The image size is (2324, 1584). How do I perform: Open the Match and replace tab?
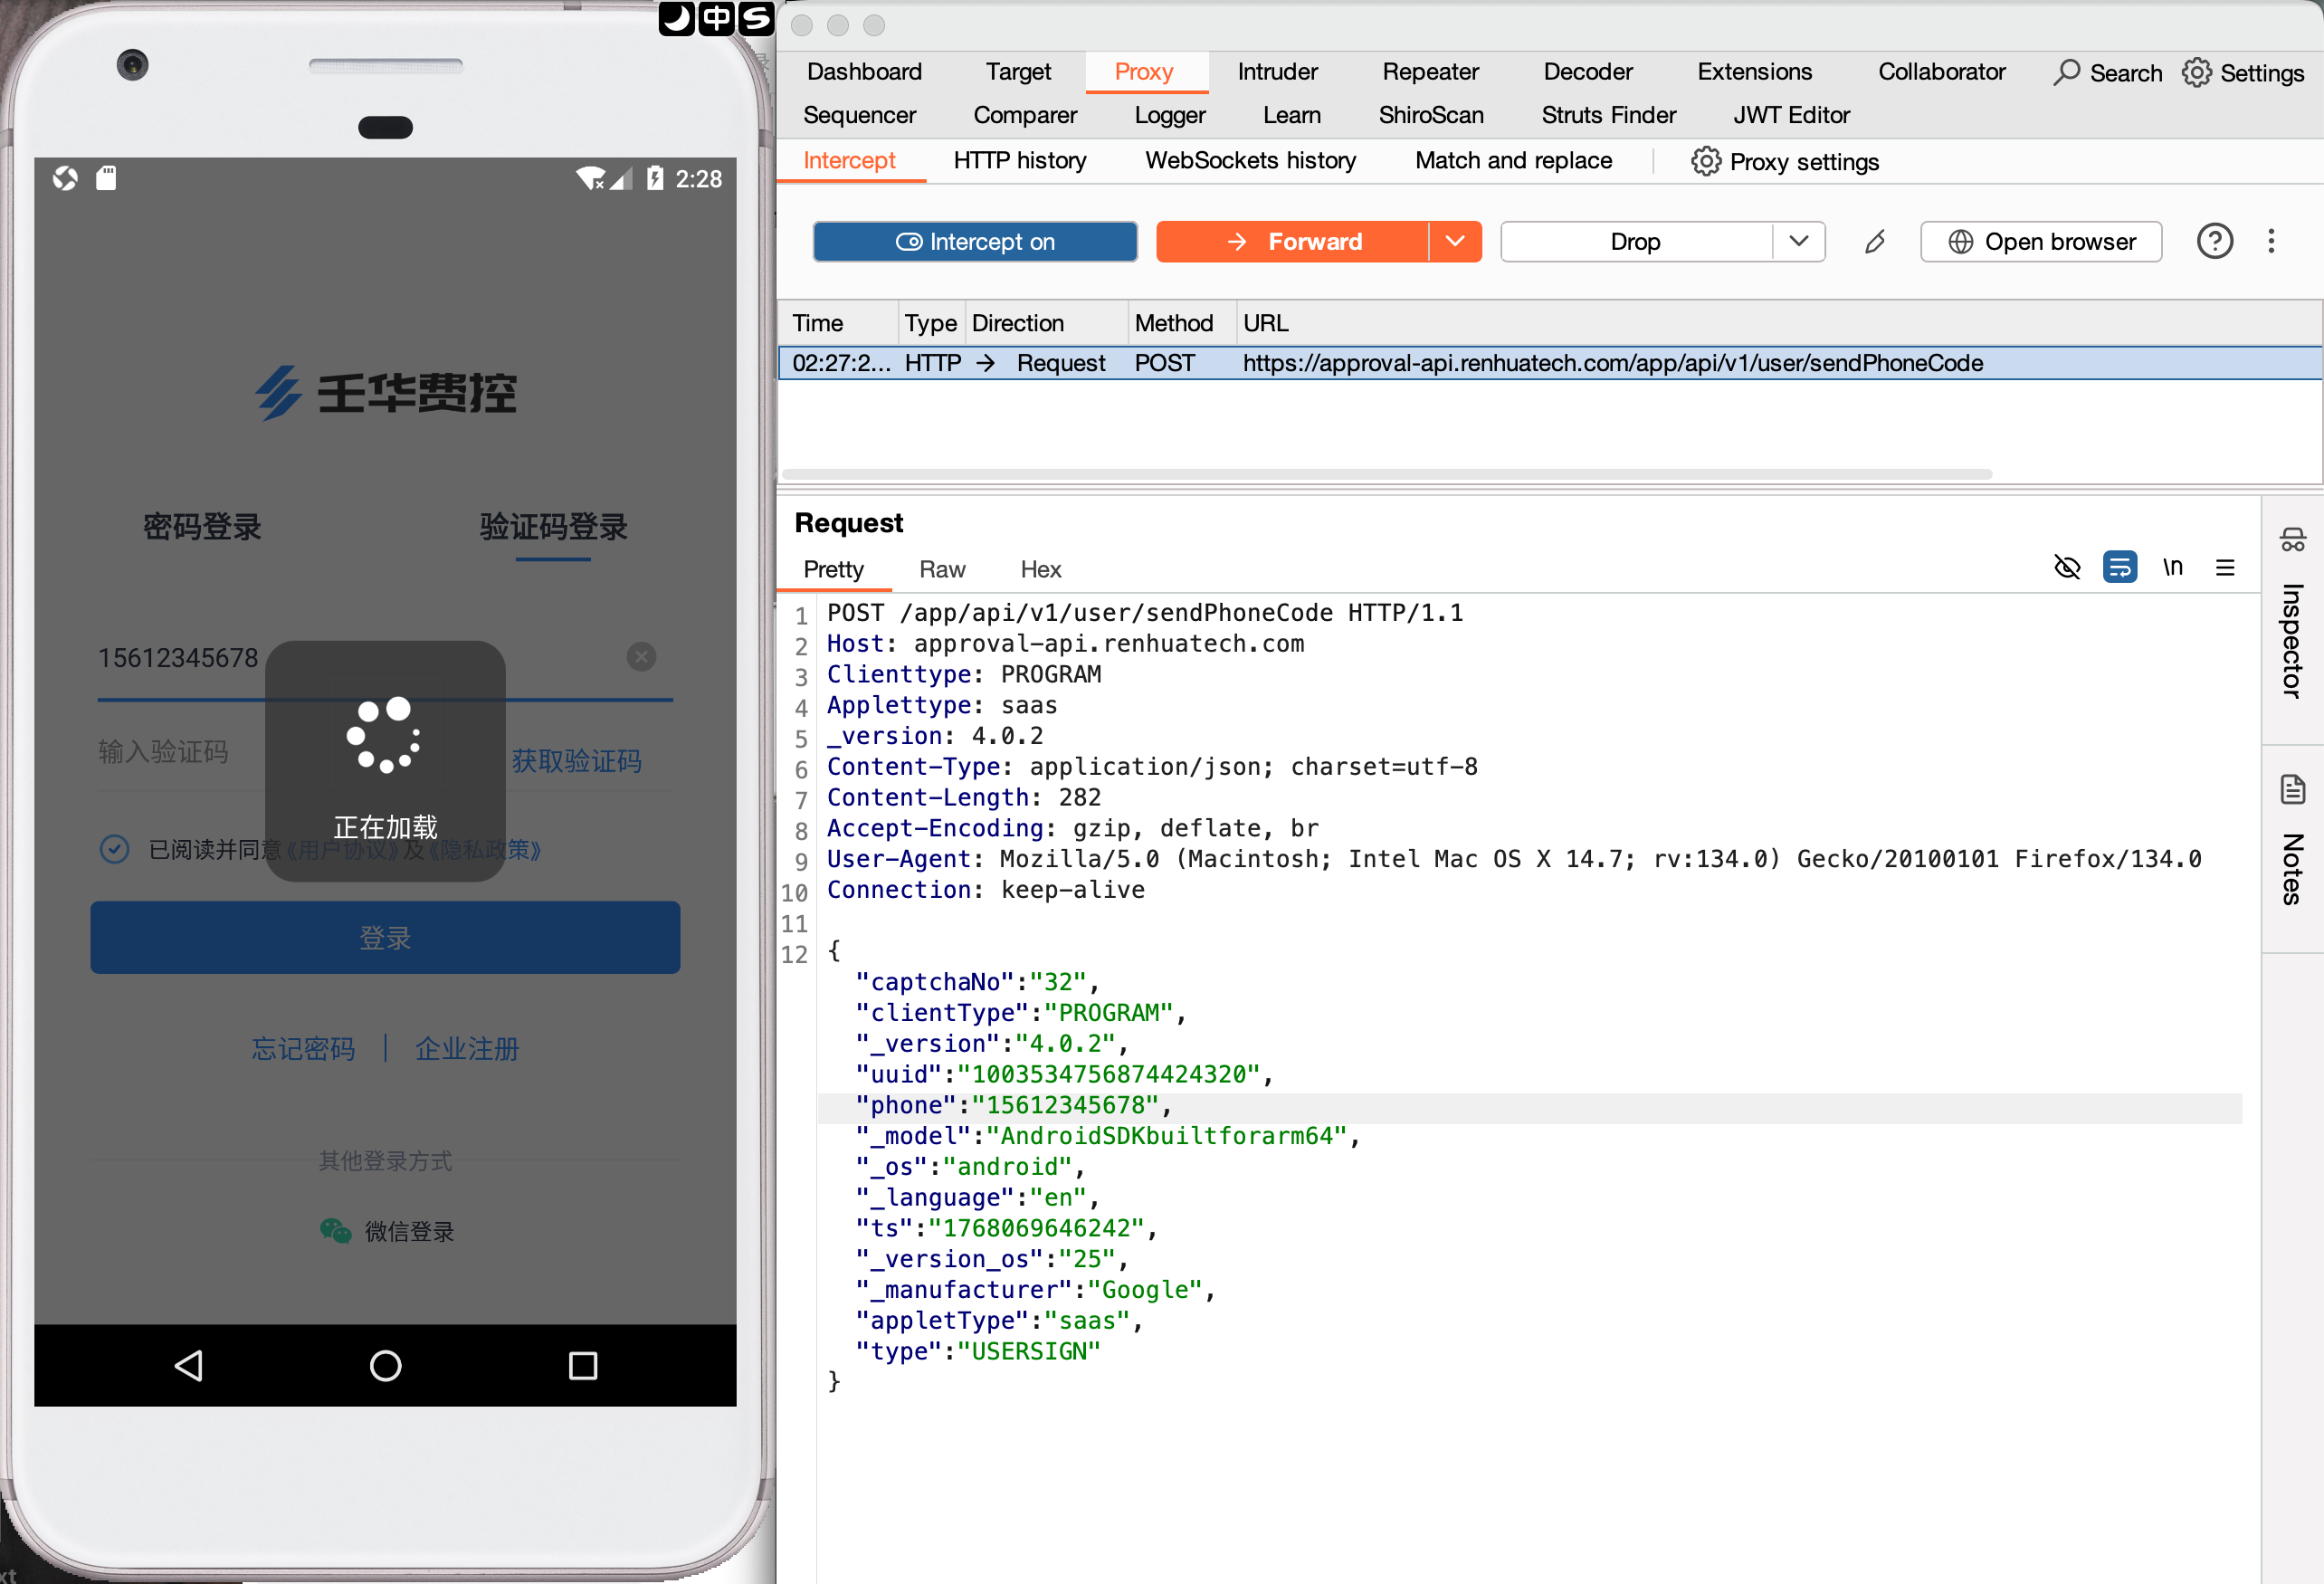1513,161
